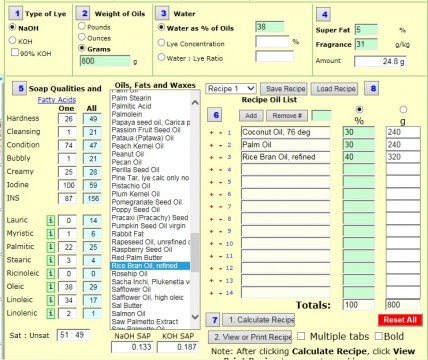Click Load Recipe button
The image size is (428, 360).
coord(334,89)
